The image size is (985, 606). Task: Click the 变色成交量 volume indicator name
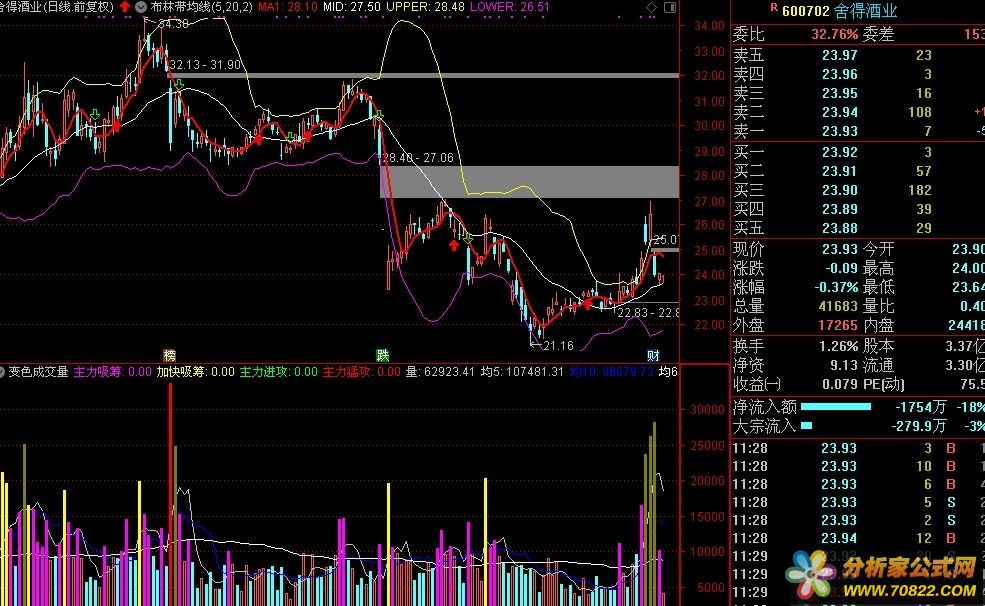(x=38, y=372)
